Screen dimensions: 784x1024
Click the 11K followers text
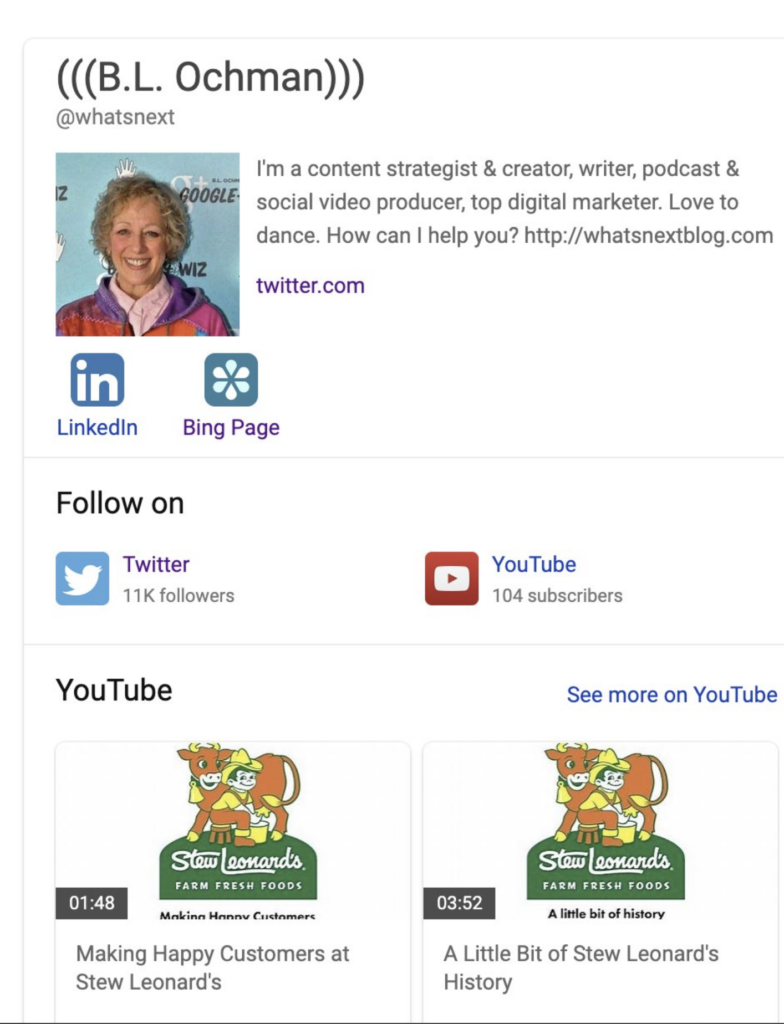(x=178, y=596)
